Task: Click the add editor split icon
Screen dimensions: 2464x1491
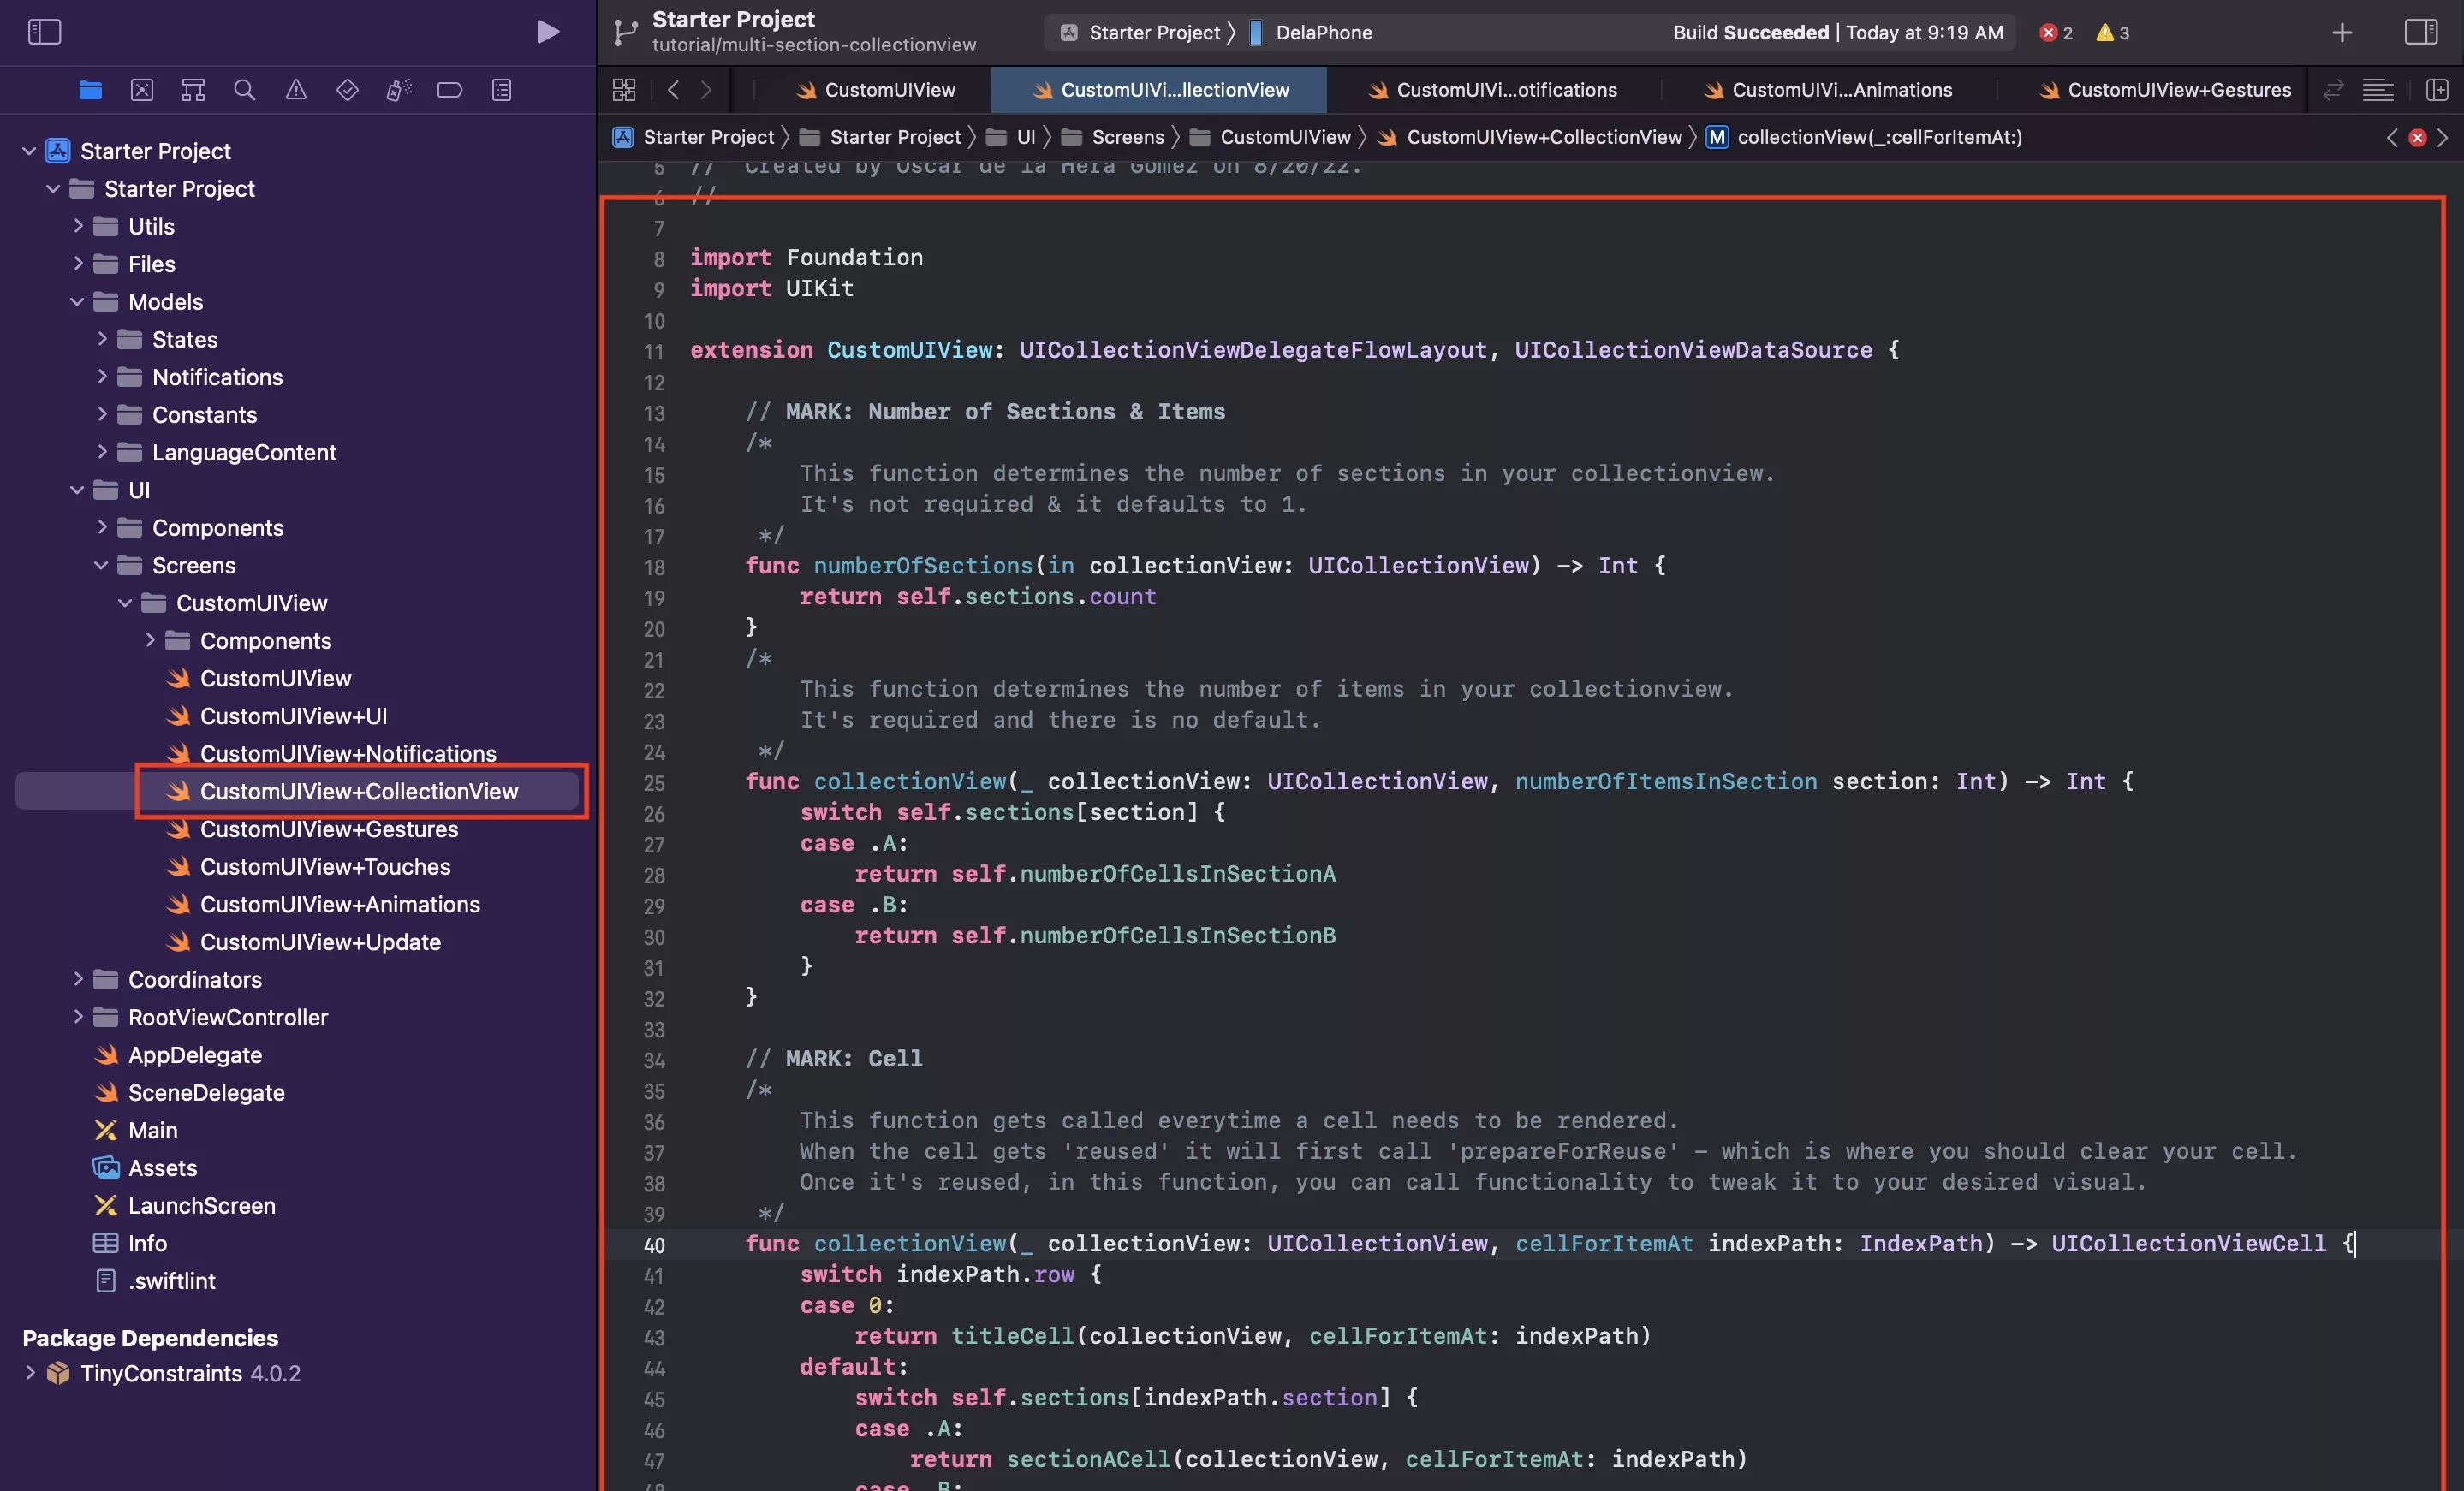Action: 2437,90
